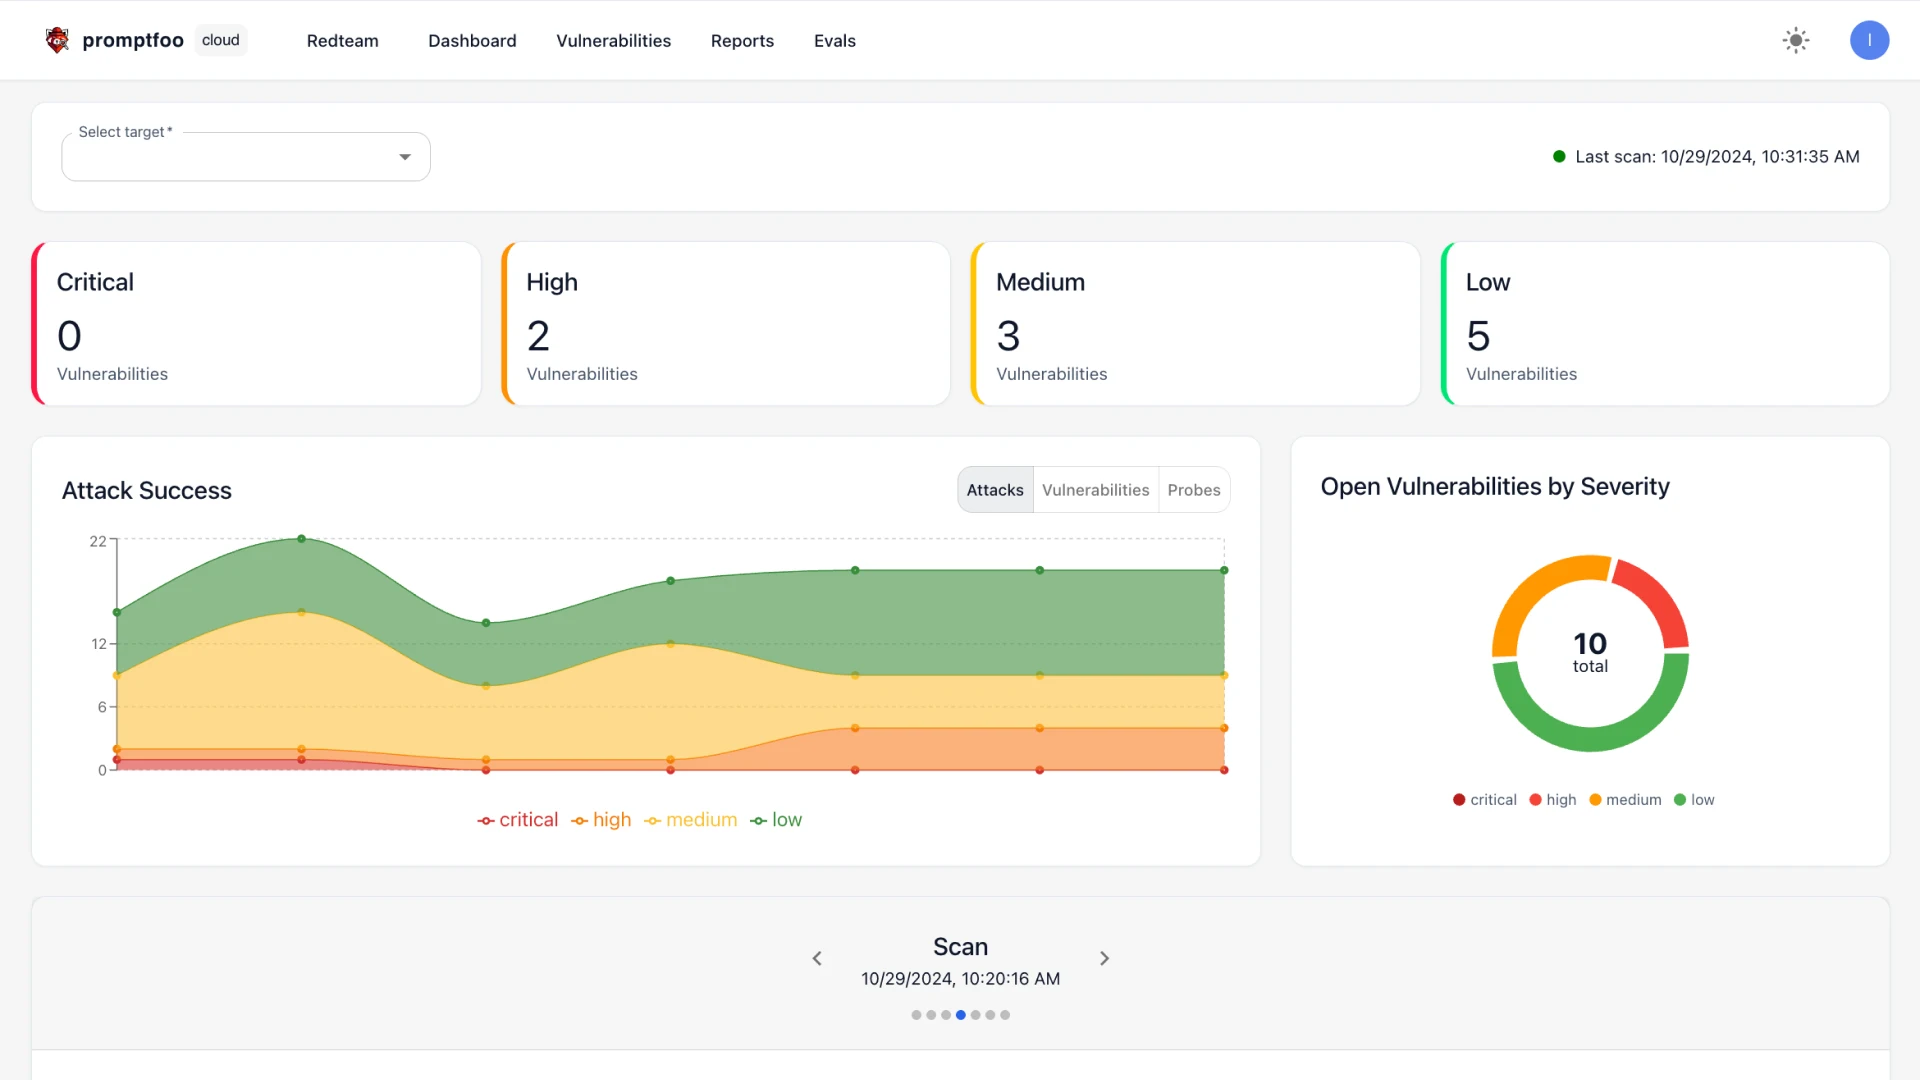Open the Evals page
This screenshot has height=1080, width=1920.
tap(835, 41)
